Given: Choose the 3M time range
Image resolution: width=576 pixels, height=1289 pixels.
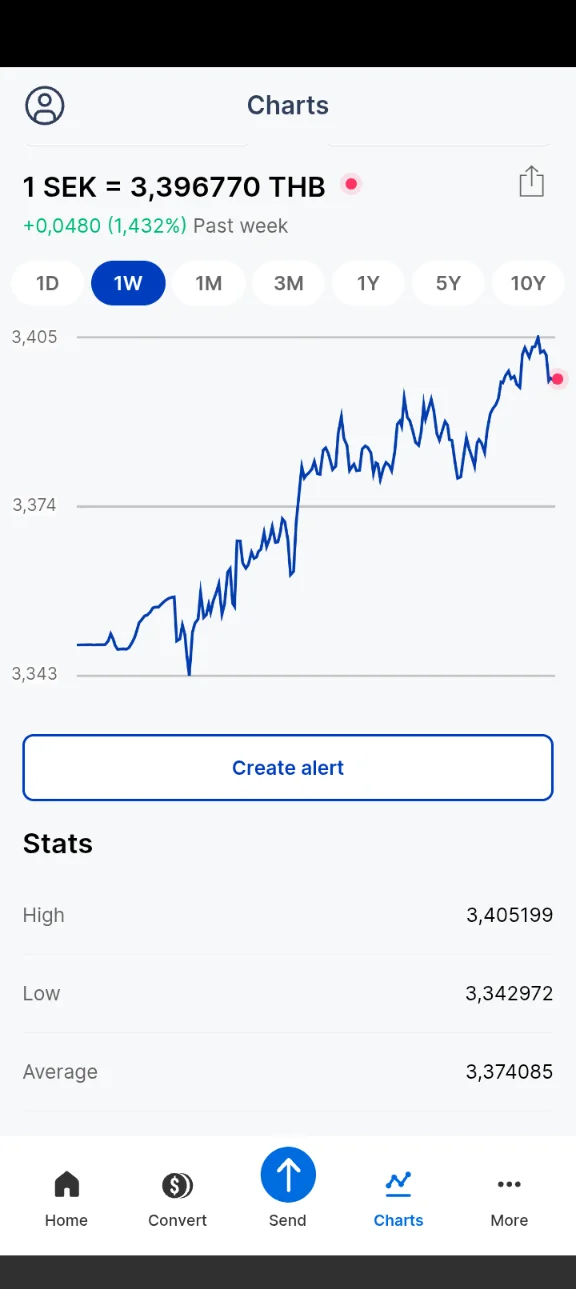Looking at the screenshot, I should coord(288,283).
